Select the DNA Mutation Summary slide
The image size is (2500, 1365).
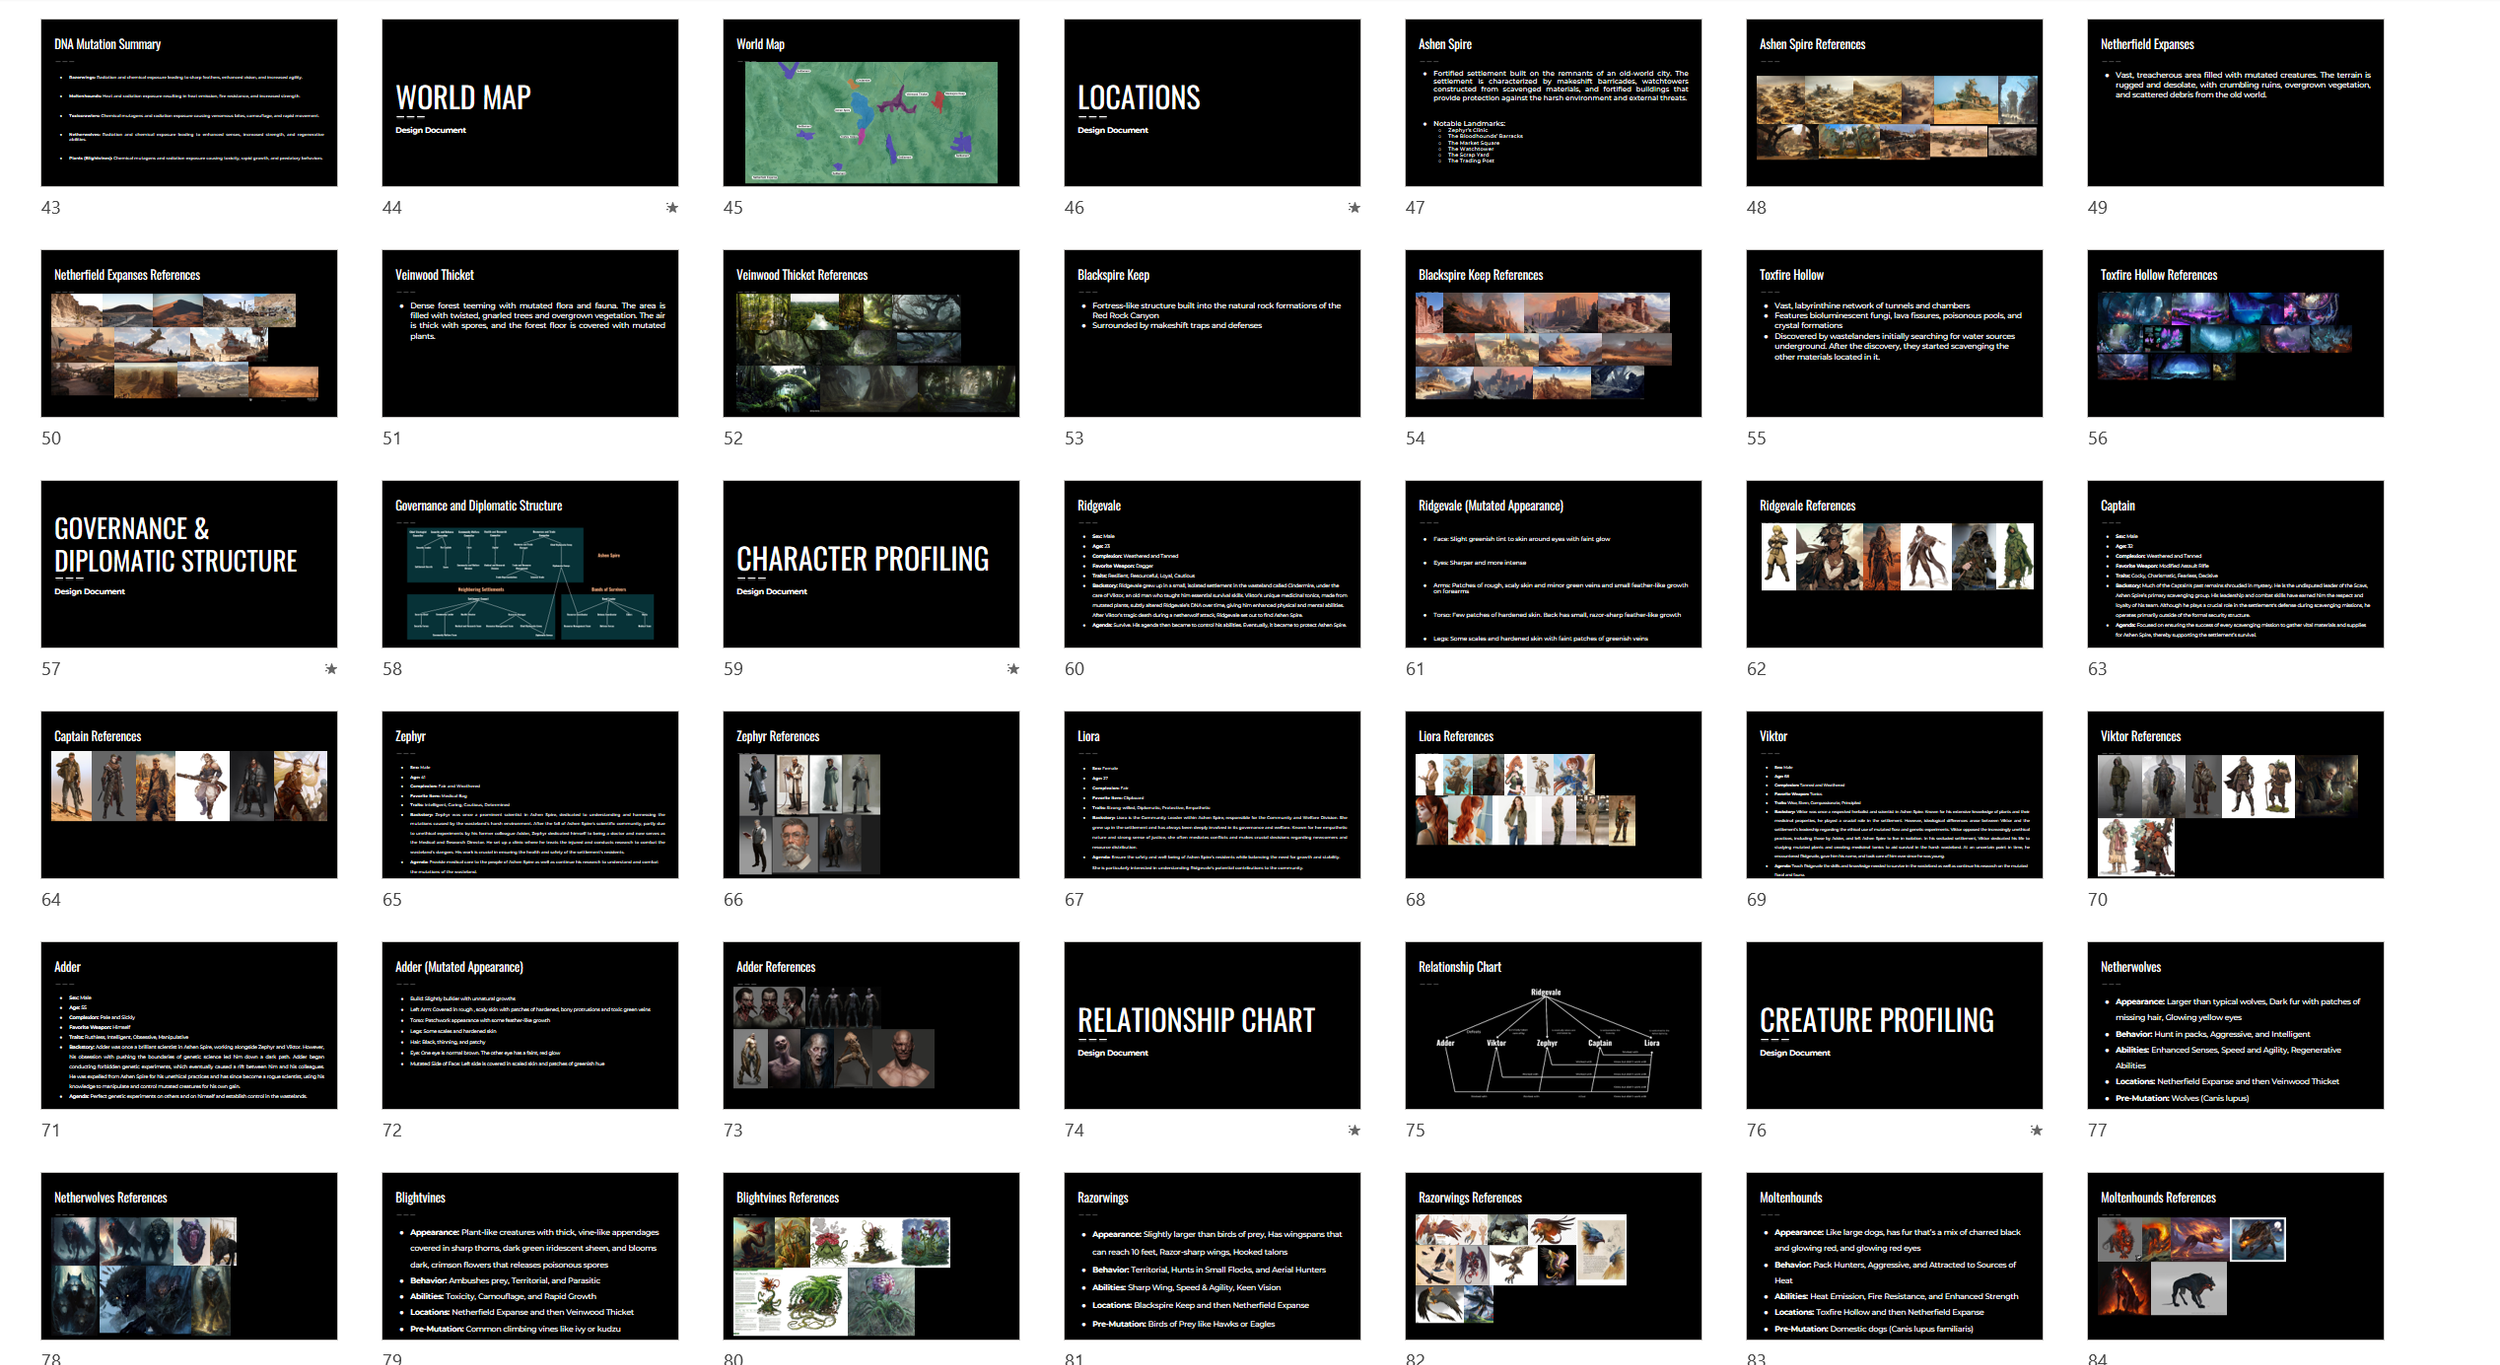(x=189, y=103)
